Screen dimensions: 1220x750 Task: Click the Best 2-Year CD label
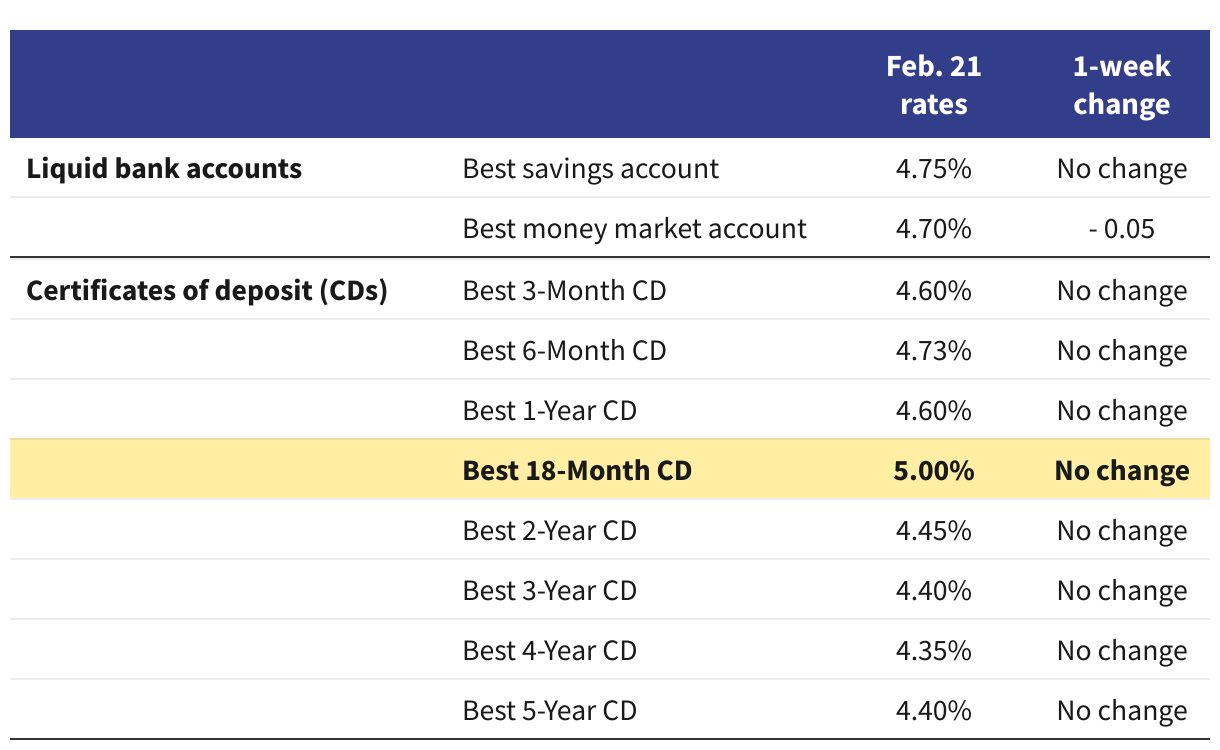click(549, 530)
